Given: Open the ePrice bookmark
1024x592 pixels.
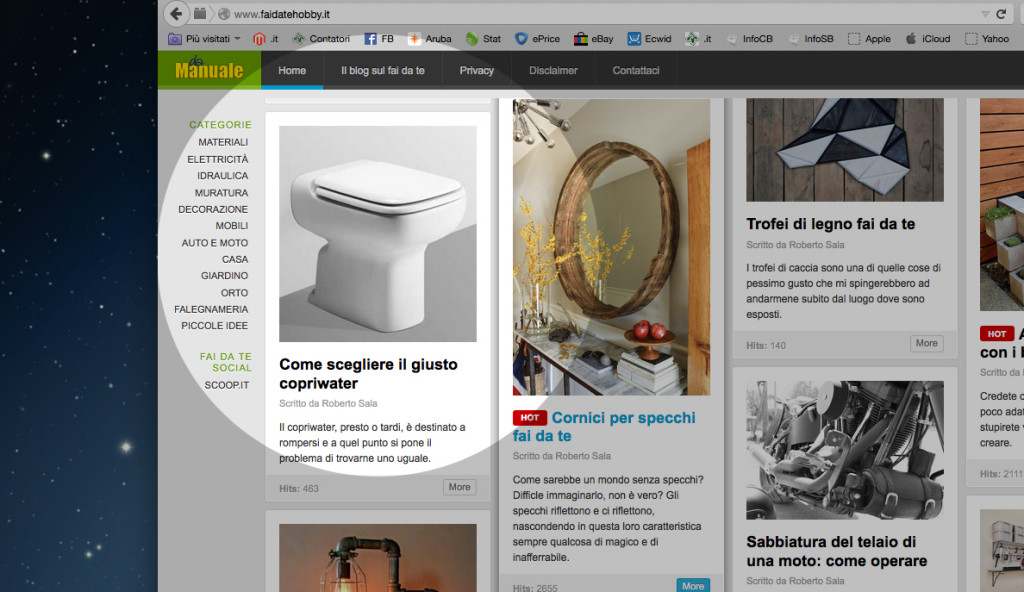Looking at the screenshot, I should (538, 38).
